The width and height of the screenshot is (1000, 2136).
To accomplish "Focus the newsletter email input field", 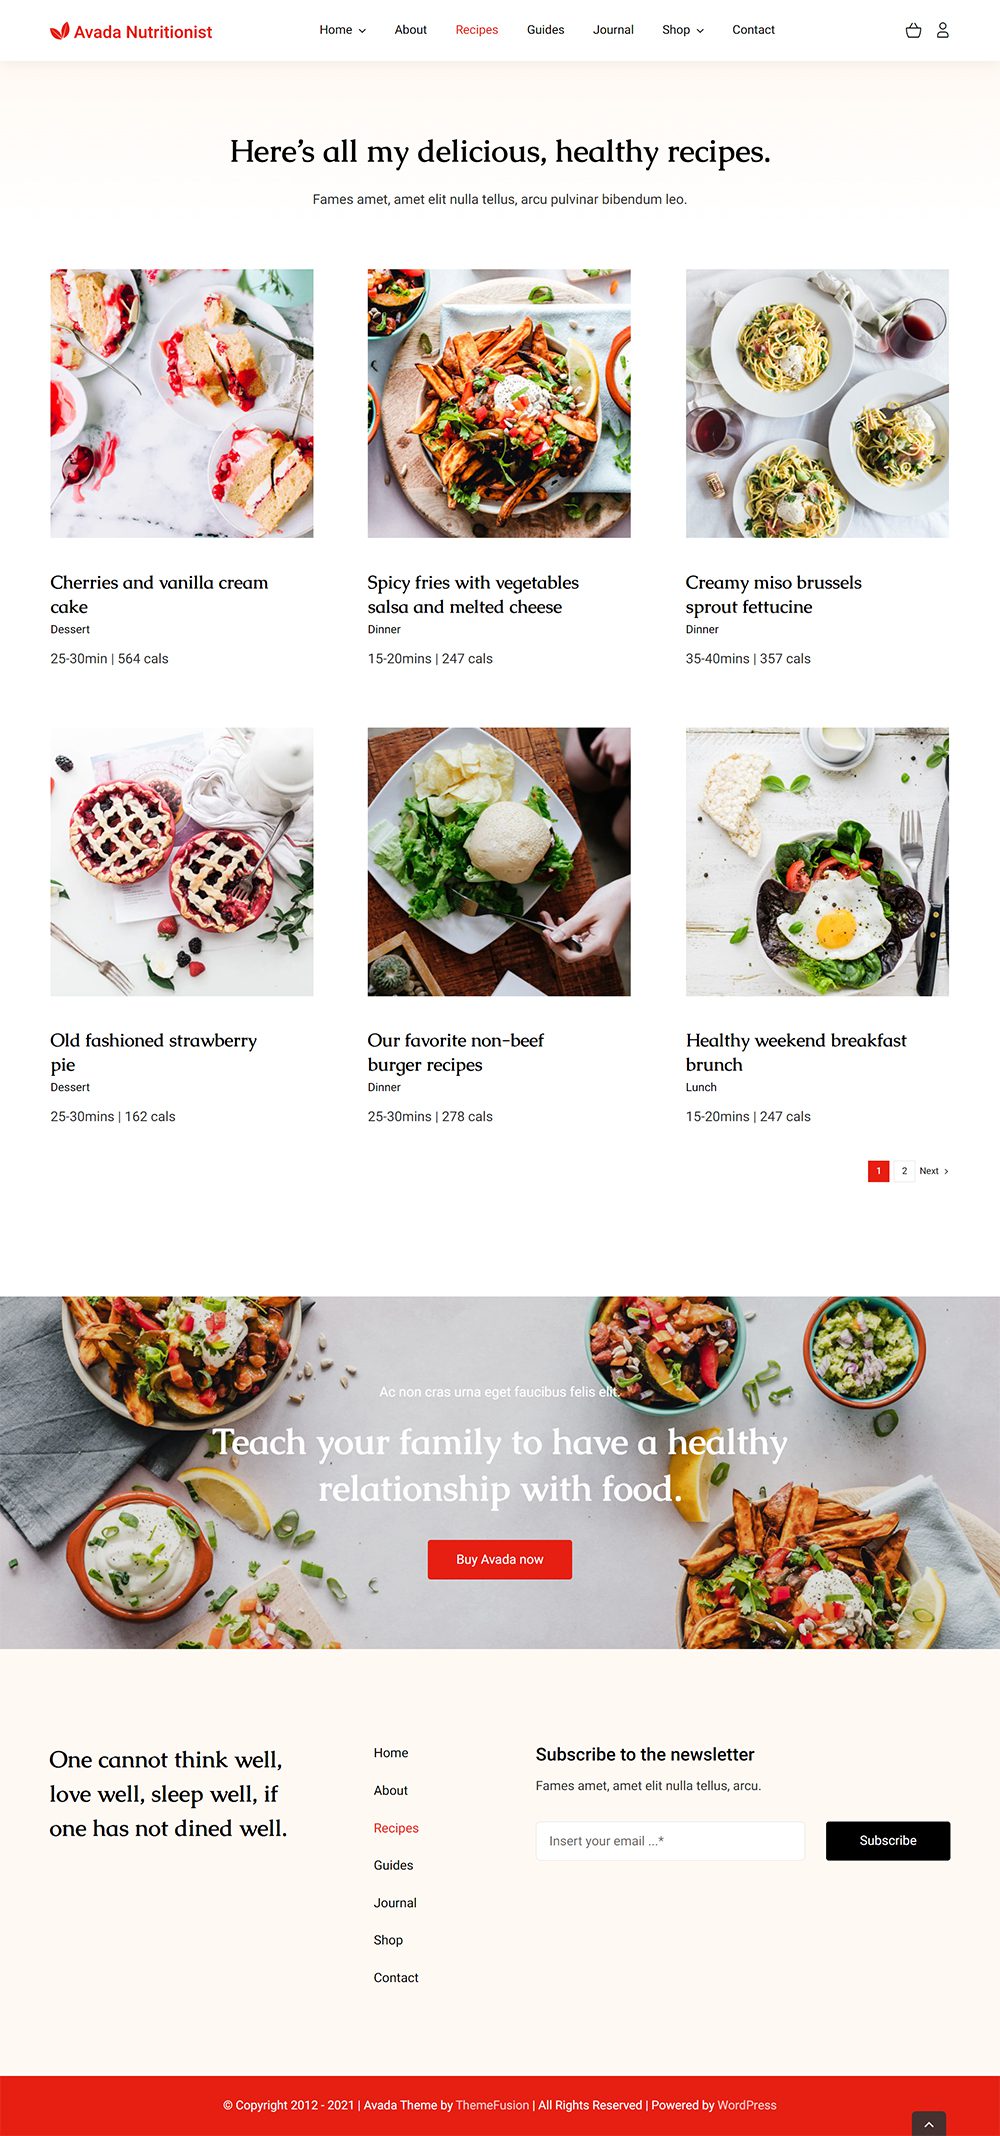I will (670, 1841).
